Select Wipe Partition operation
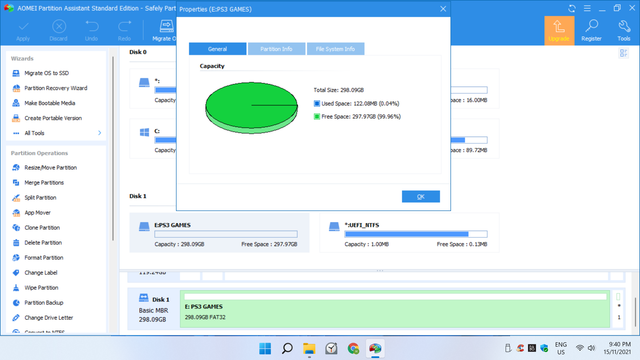The image size is (640, 360). [x=41, y=288]
